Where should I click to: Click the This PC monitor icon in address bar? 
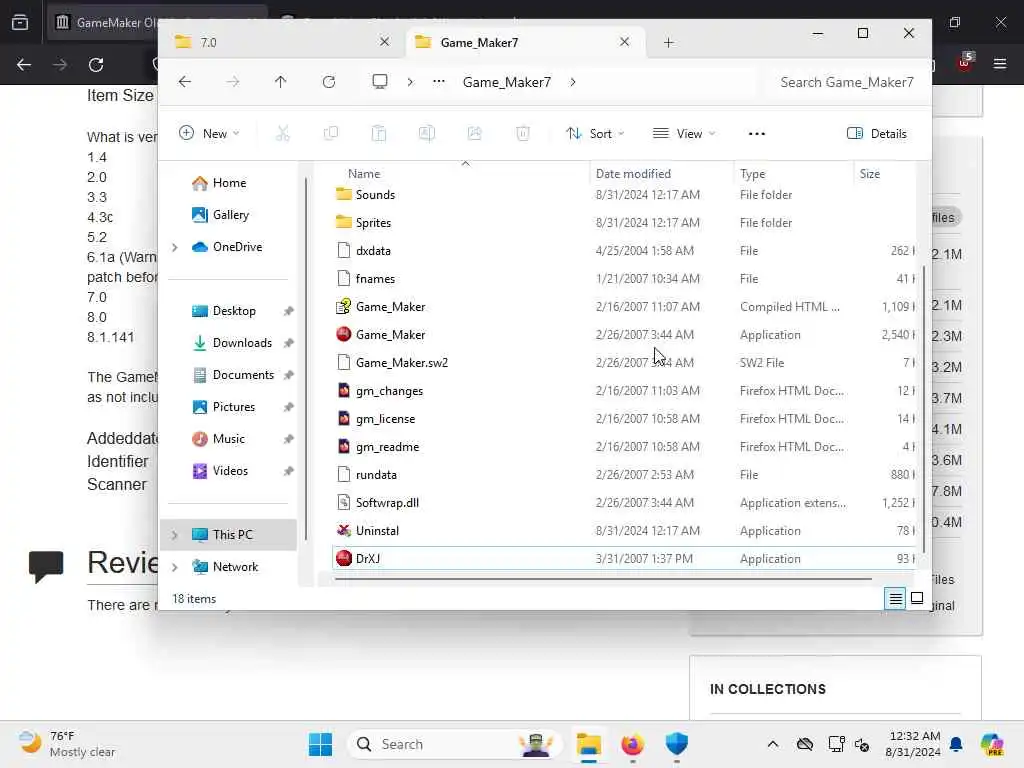pyautogui.click(x=379, y=82)
